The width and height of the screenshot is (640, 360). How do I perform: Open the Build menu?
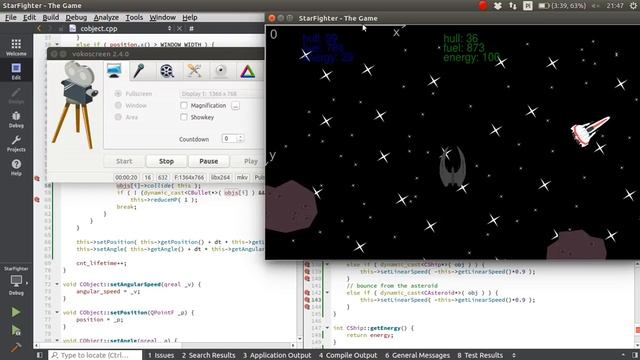tap(51, 18)
